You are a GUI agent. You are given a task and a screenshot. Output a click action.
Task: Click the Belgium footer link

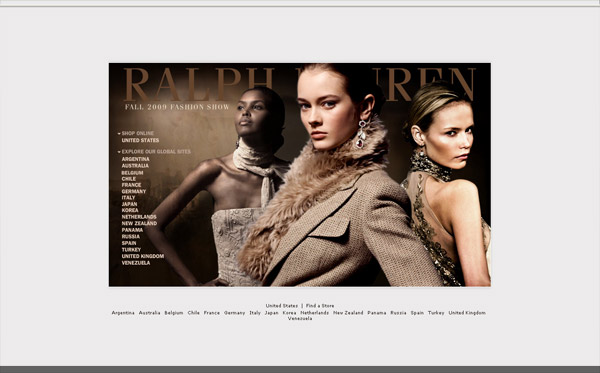tap(174, 313)
